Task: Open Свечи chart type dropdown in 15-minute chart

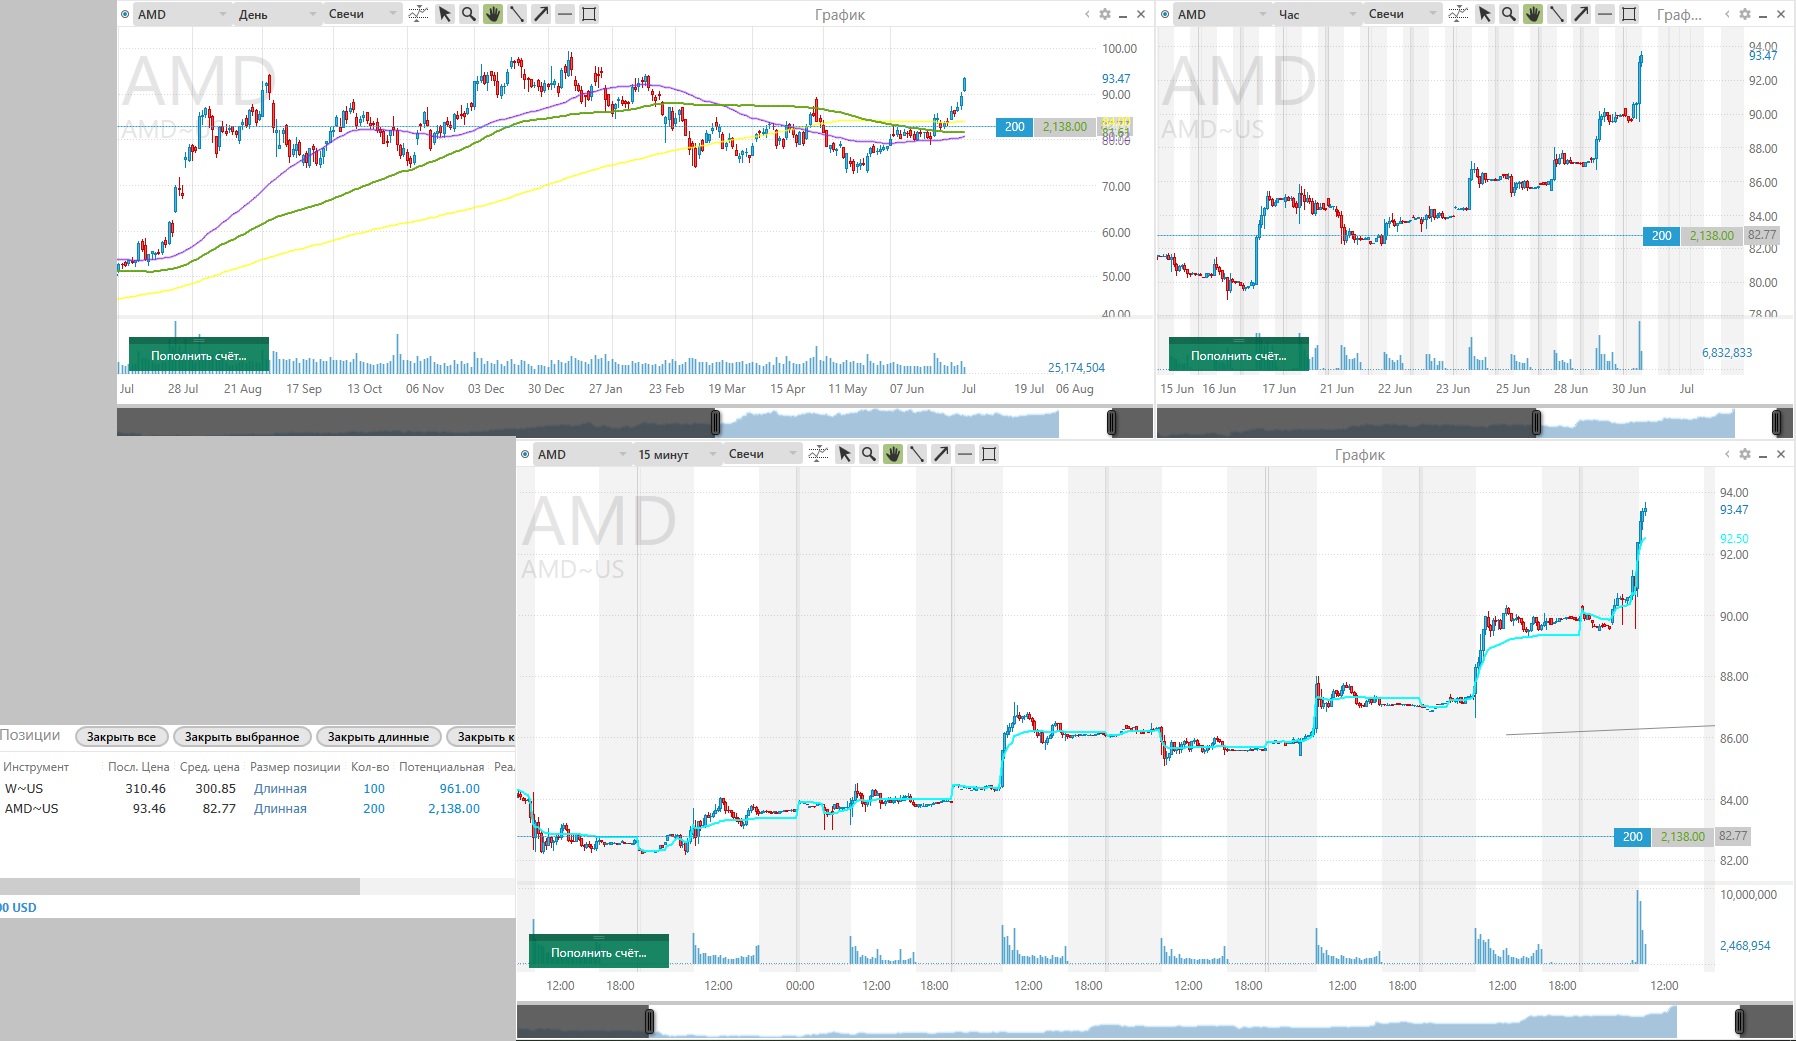Action: [762, 454]
